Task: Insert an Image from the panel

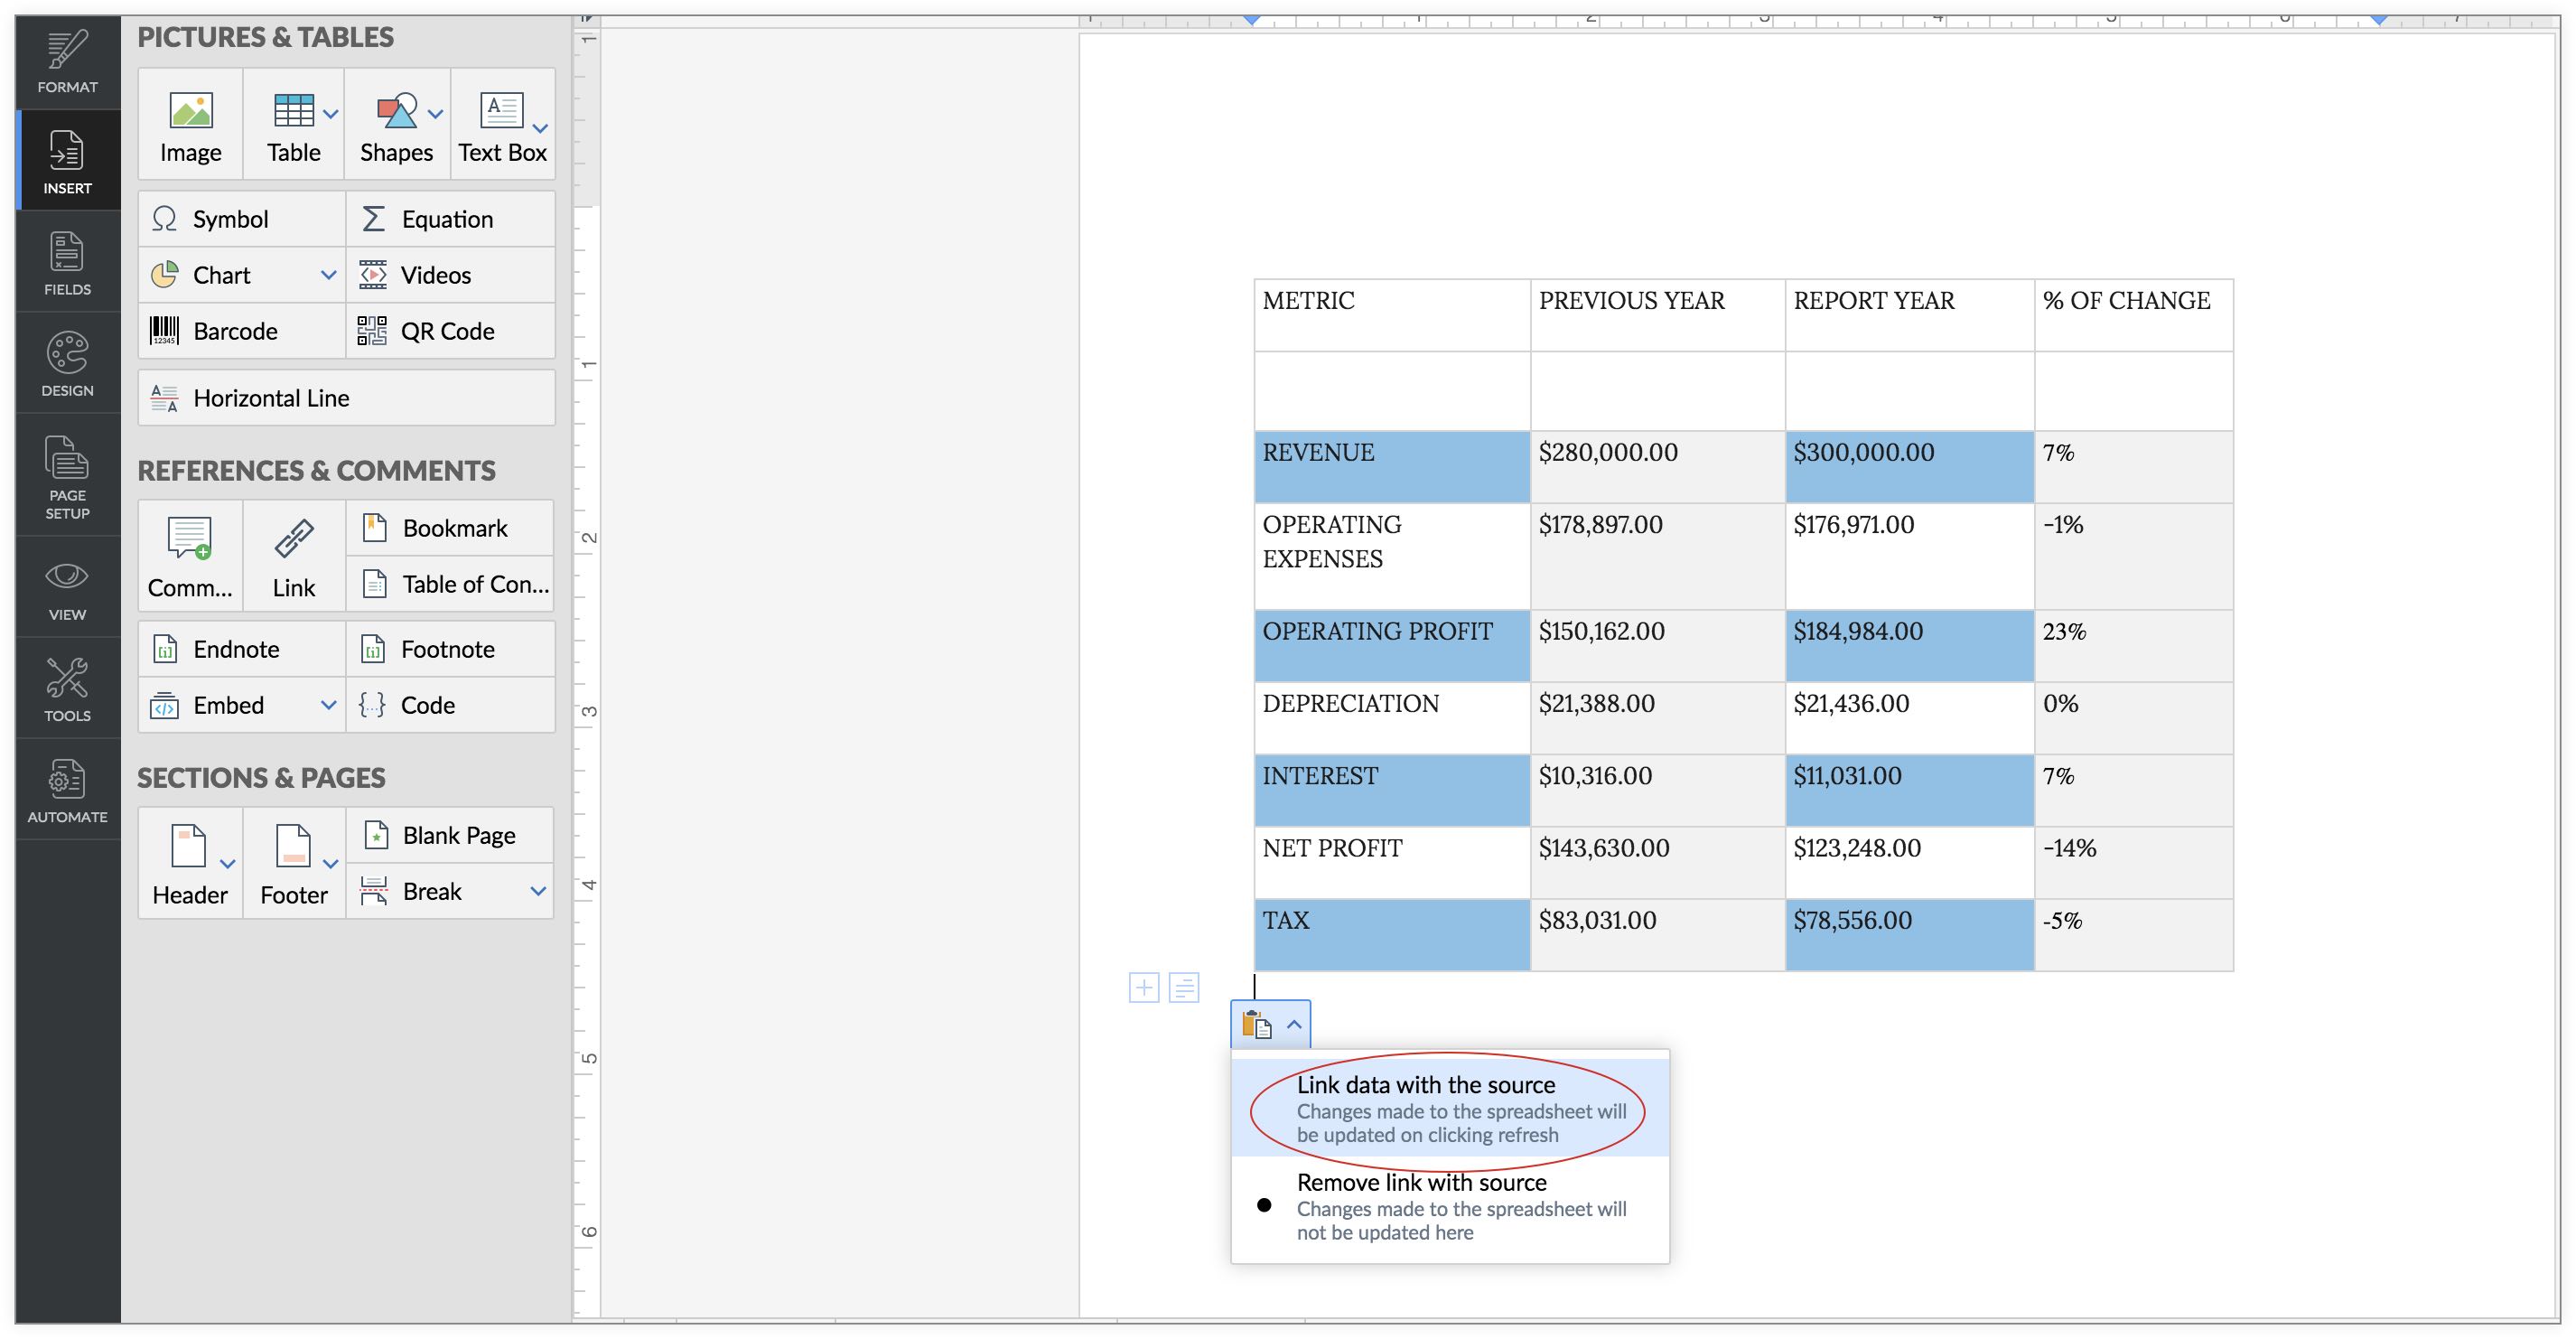Action: click(x=190, y=126)
